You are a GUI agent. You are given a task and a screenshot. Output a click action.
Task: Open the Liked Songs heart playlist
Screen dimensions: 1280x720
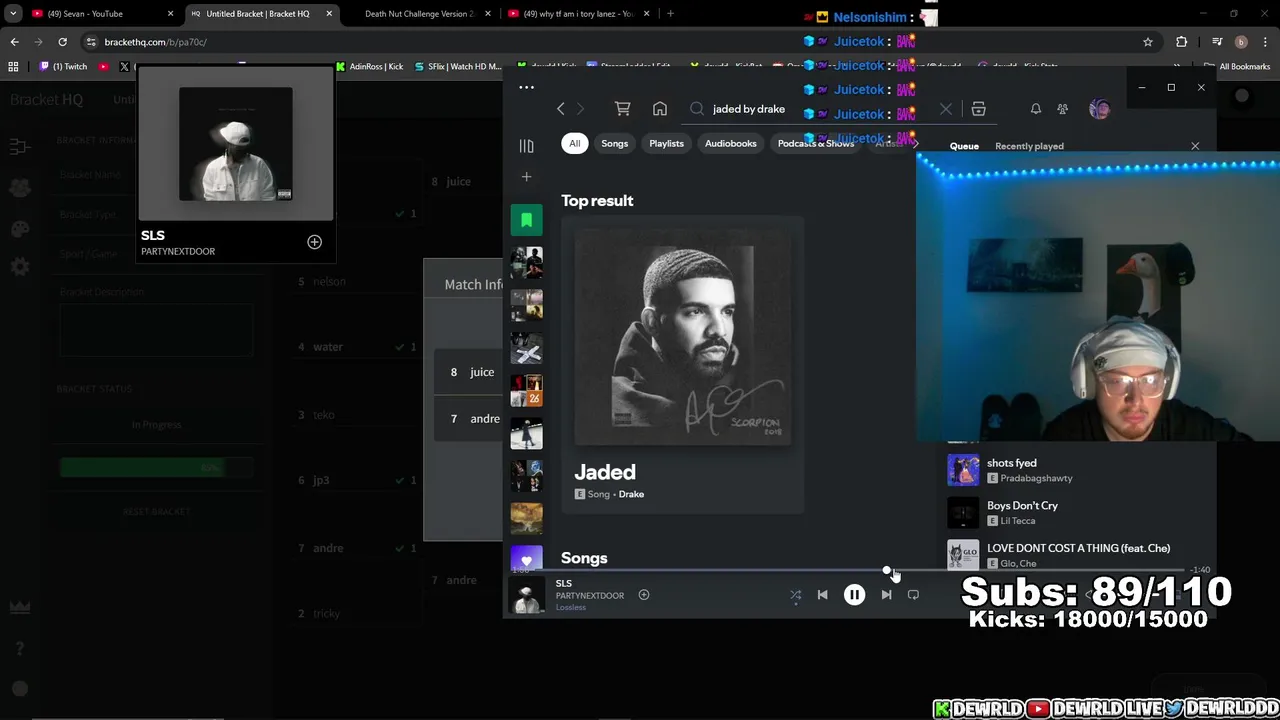pos(526,560)
